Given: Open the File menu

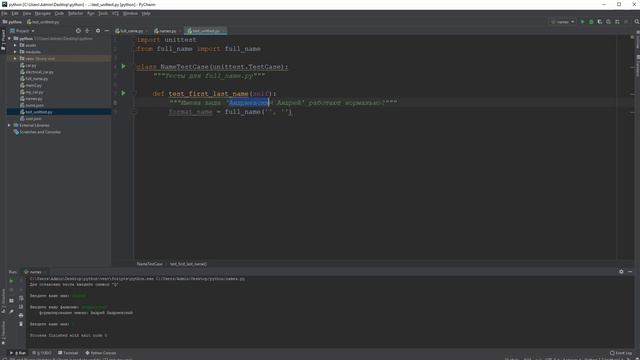Looking at the screenshot, I should 4,13.
